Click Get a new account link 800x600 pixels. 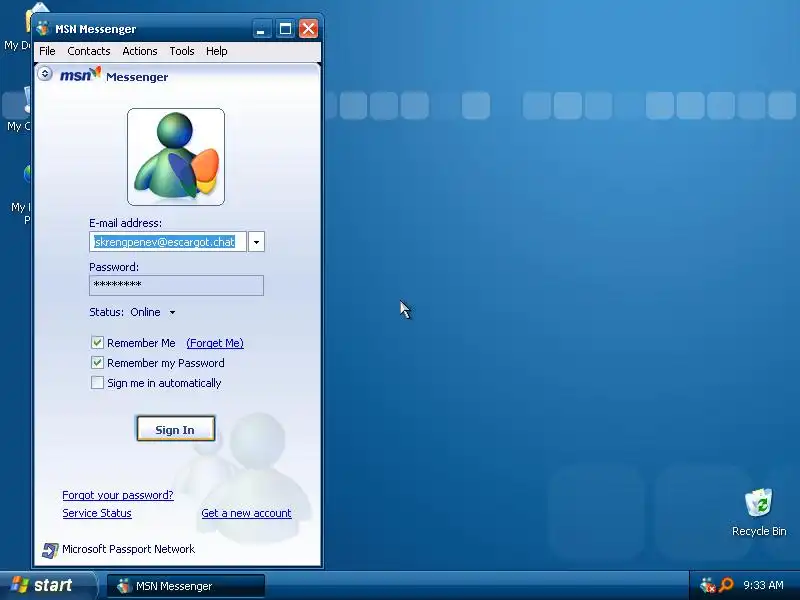click(246, 513)
